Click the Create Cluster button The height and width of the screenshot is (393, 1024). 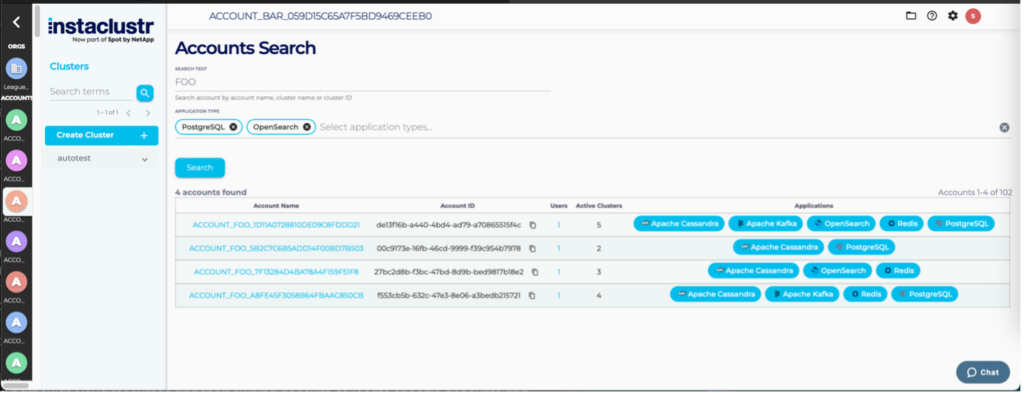[x=101, y=135]
